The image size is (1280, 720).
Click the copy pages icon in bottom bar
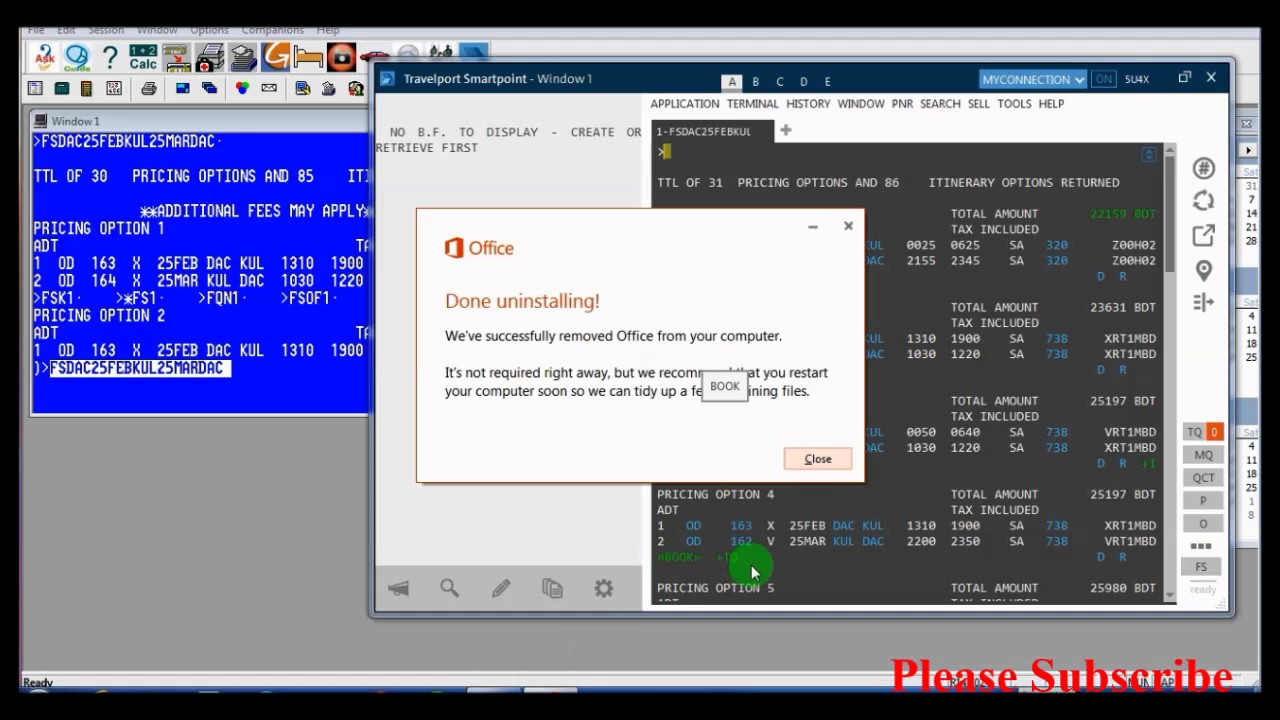(552, 588)
